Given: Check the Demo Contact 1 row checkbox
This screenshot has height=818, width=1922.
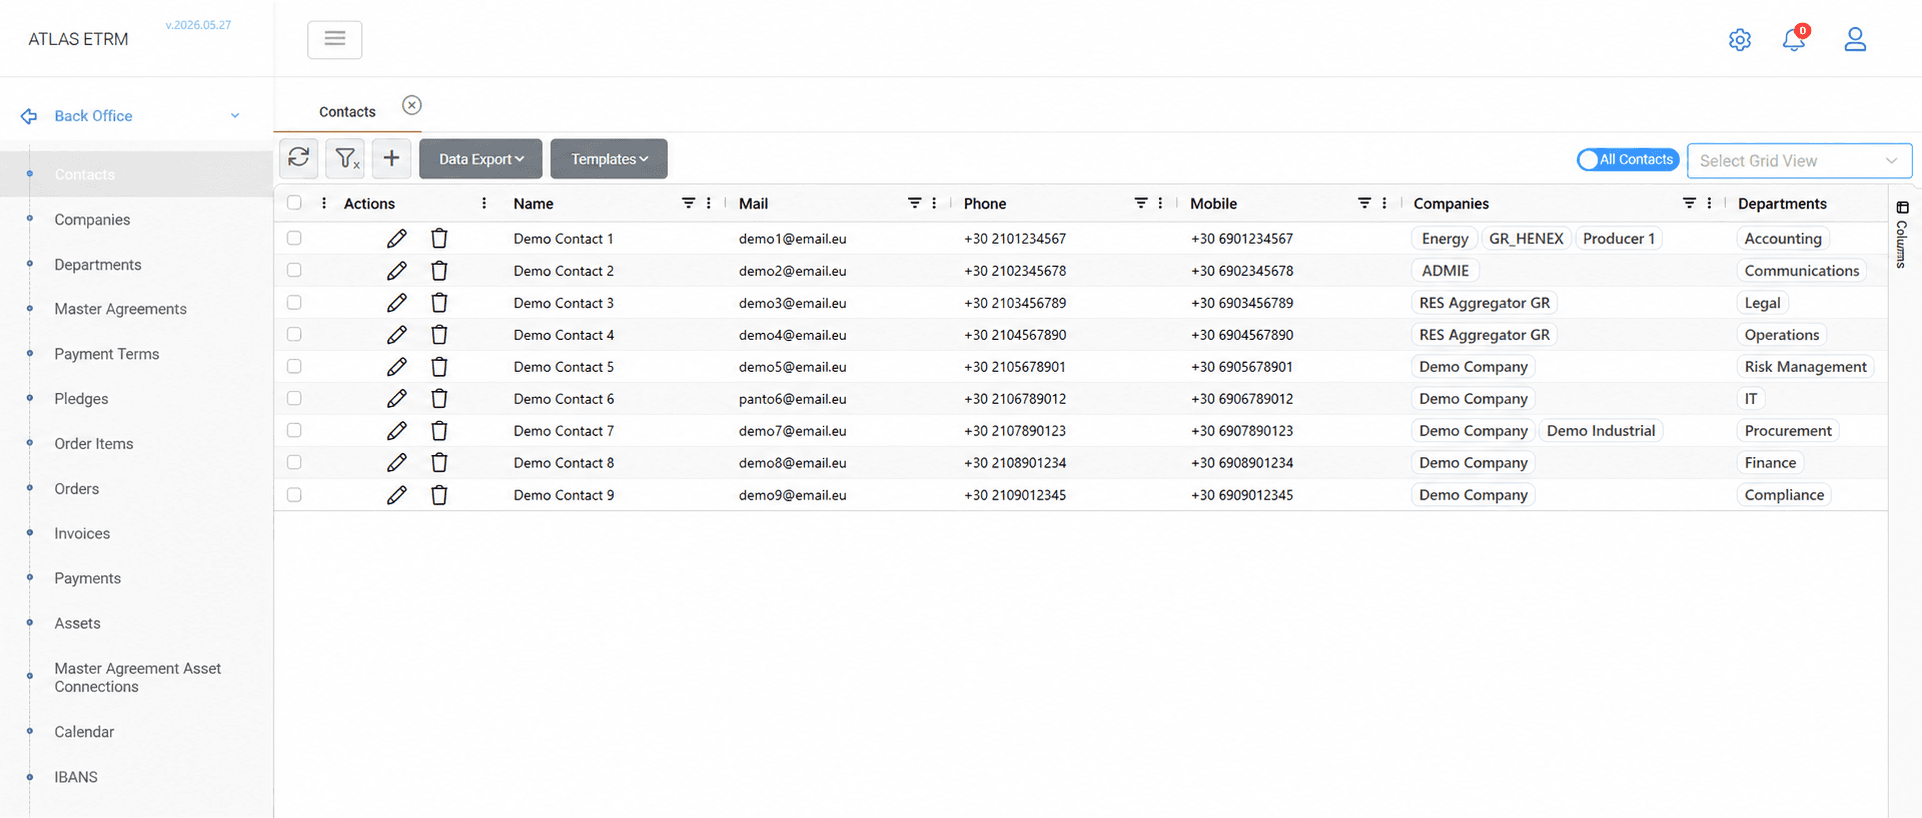Looking at the screenshot, I should point(294,238).
